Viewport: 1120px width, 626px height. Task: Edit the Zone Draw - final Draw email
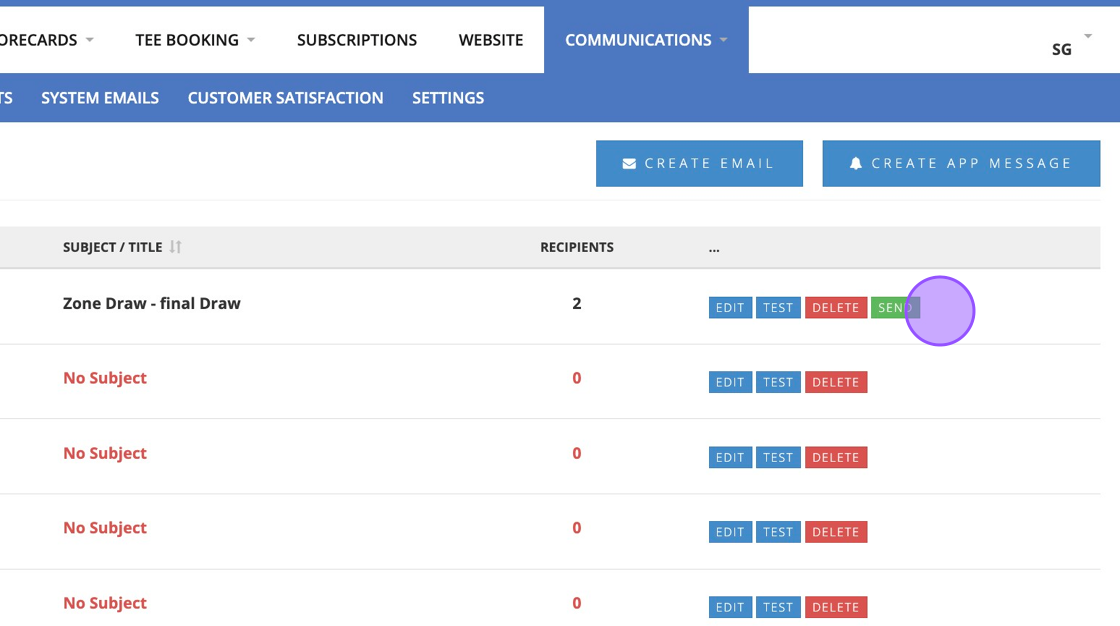tap(730, 308)
